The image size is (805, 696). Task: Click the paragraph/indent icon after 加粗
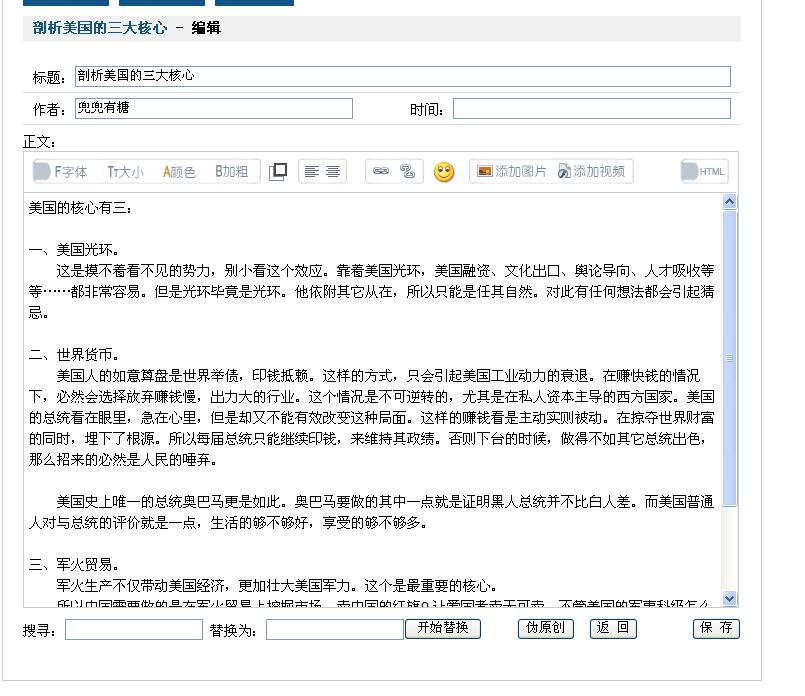(279, 170)
